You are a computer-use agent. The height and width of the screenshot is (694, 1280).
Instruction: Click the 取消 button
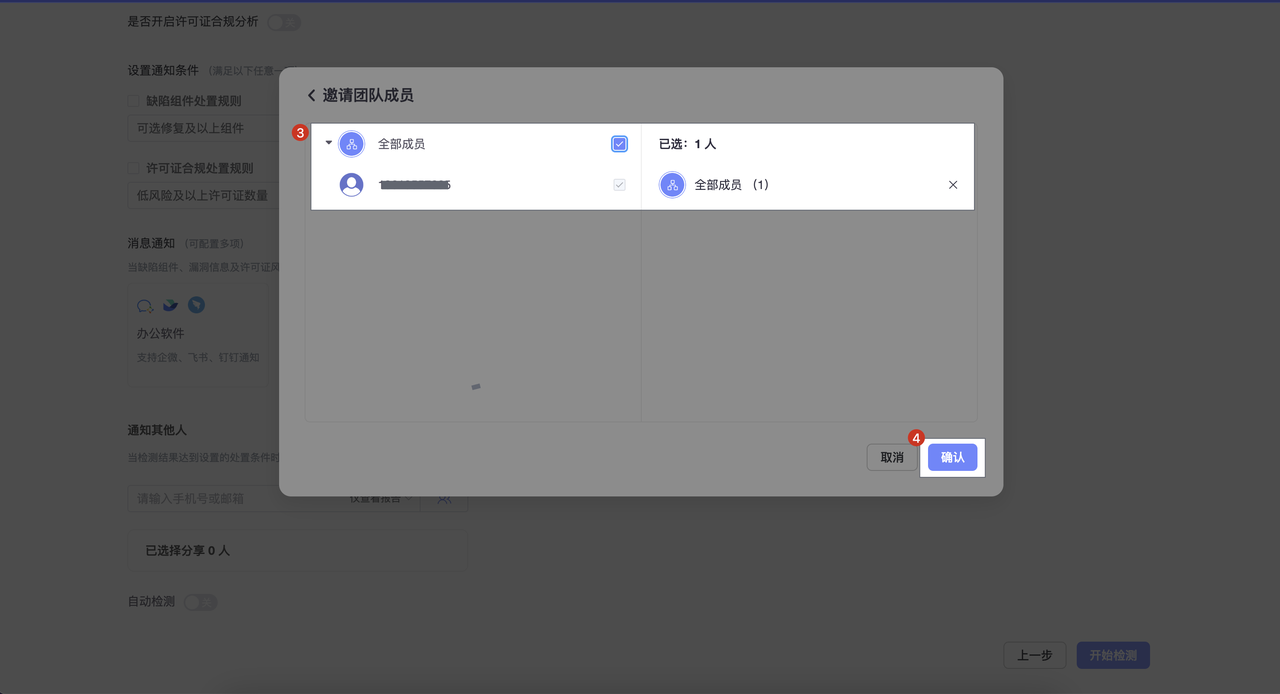(891, 457)
